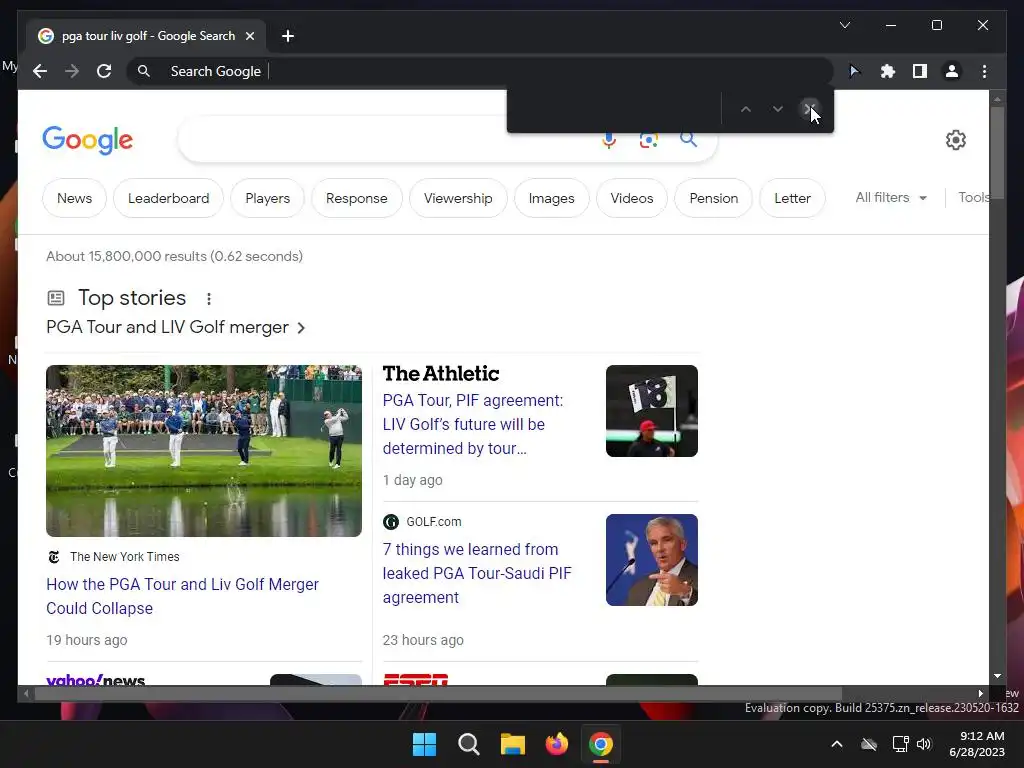Viewport: 1024px width, 768px height.
Task: Open the clock and date panel
Action: pyautogui.click(x=977, y=744)
